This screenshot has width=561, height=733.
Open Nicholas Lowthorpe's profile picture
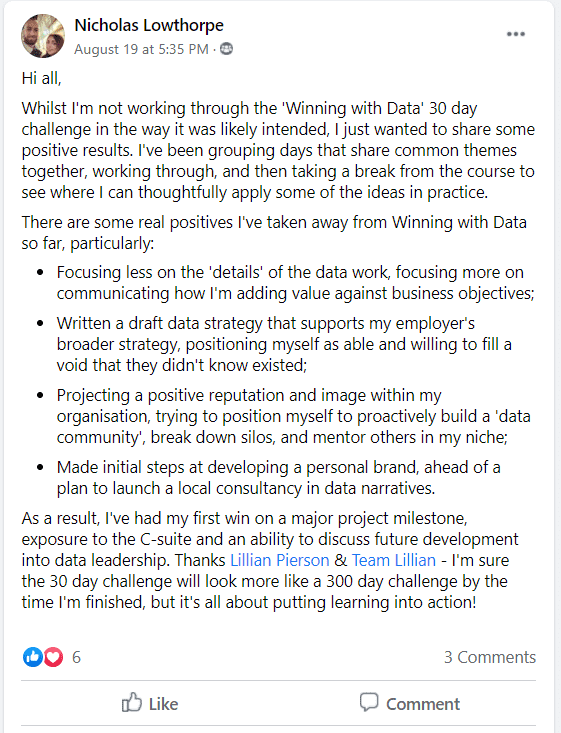(43, 36)
